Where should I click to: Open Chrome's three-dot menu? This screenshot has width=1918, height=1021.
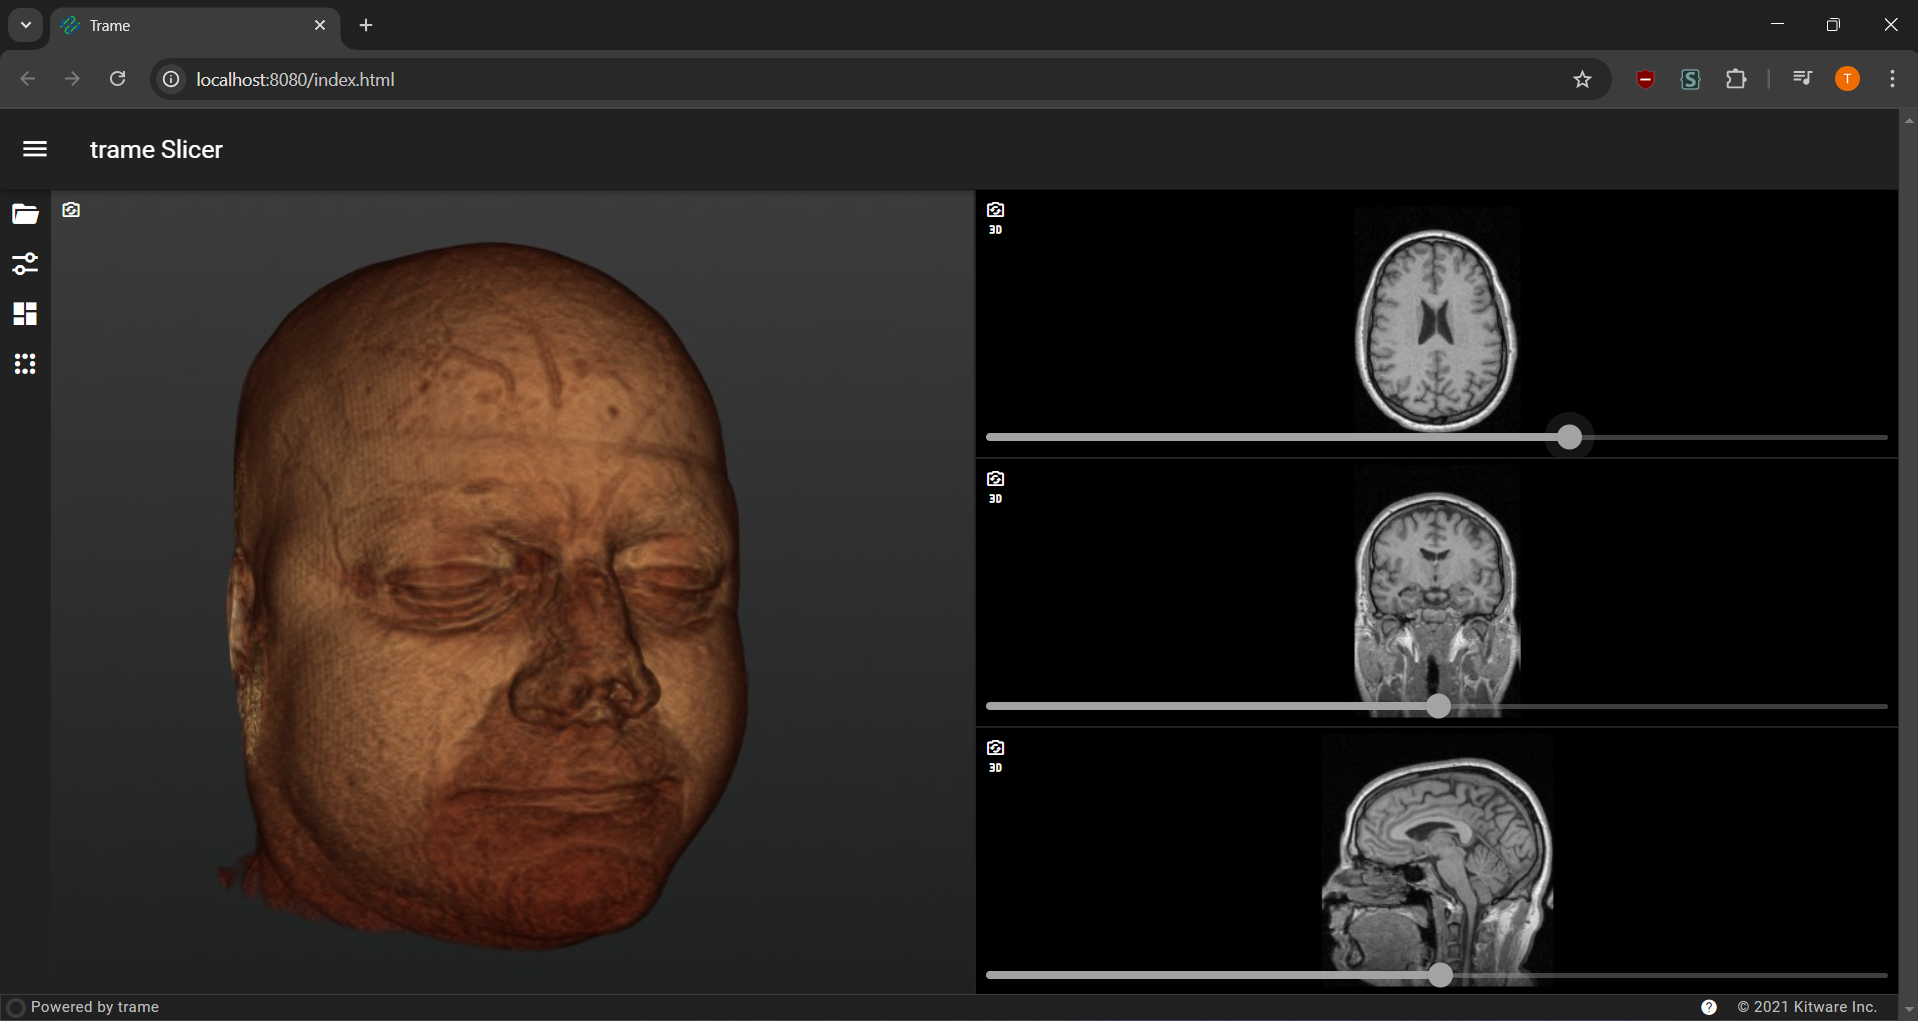tap(1892, 79)
